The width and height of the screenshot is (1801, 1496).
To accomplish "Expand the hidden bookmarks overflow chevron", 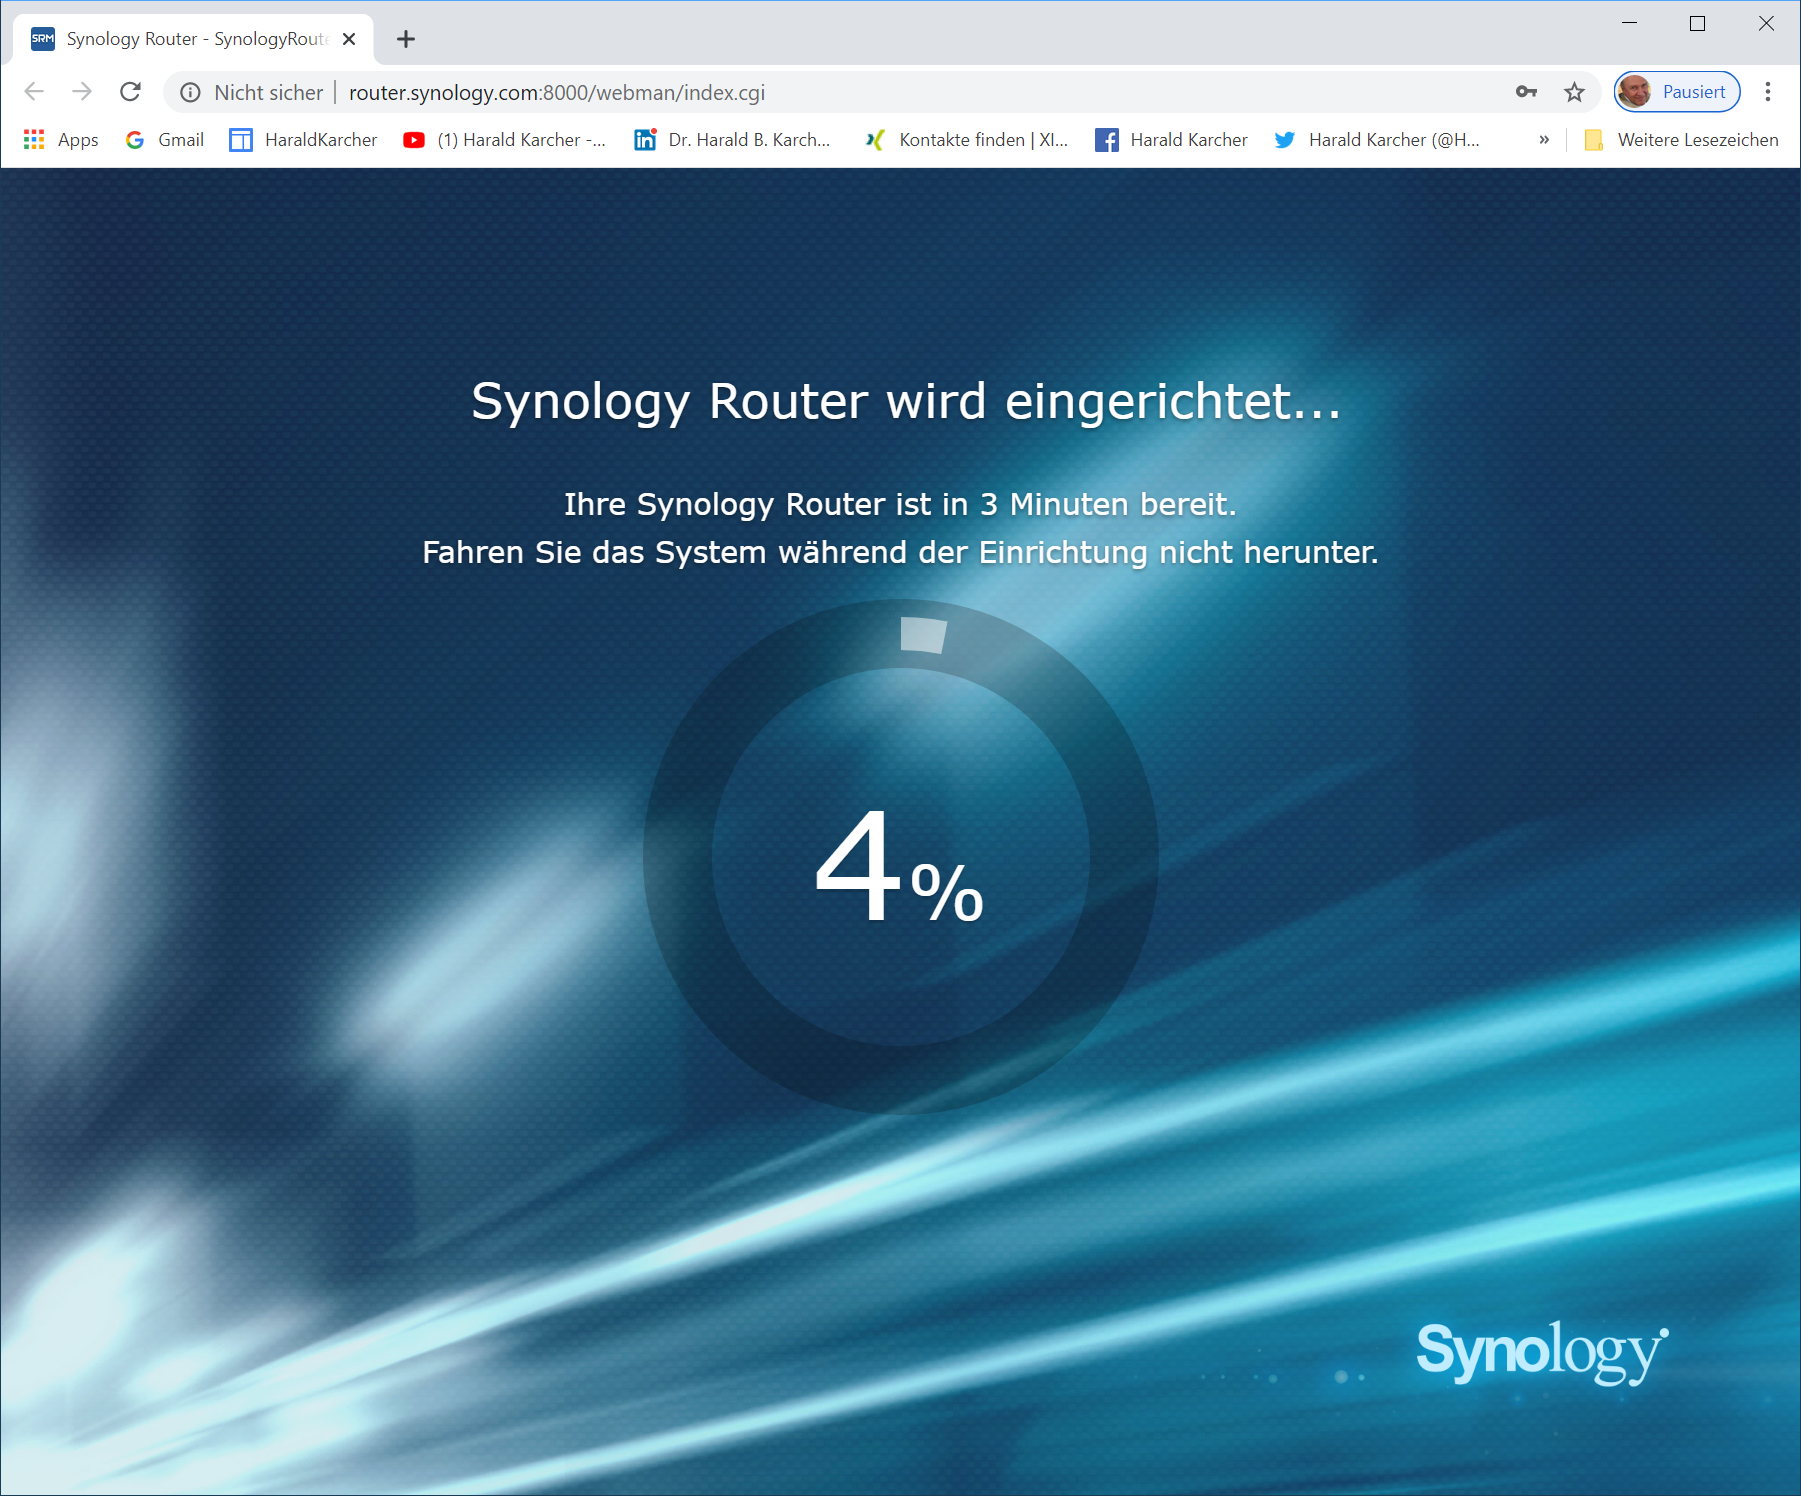I will (1544, 140).
